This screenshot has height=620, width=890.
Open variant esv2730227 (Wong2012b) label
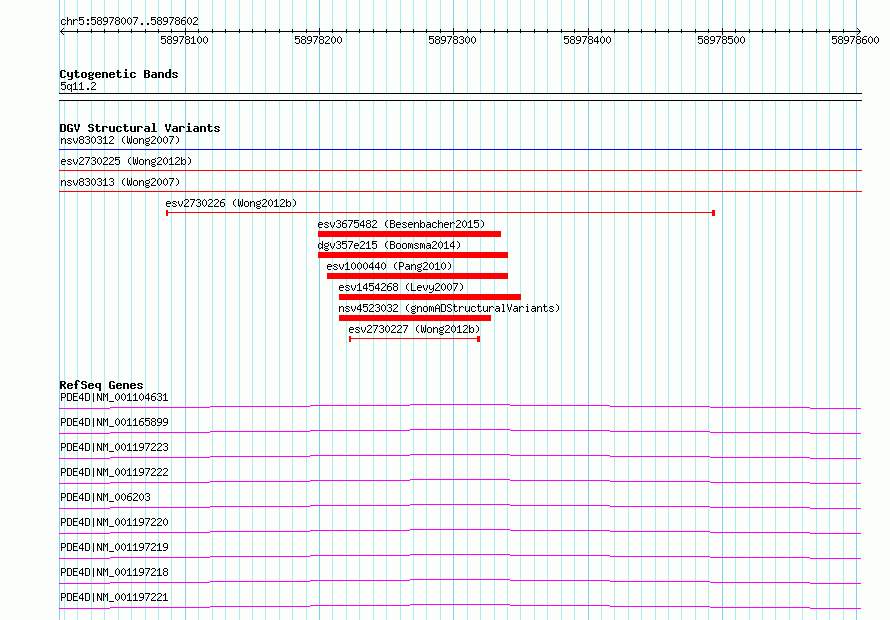tap(414, 329)
